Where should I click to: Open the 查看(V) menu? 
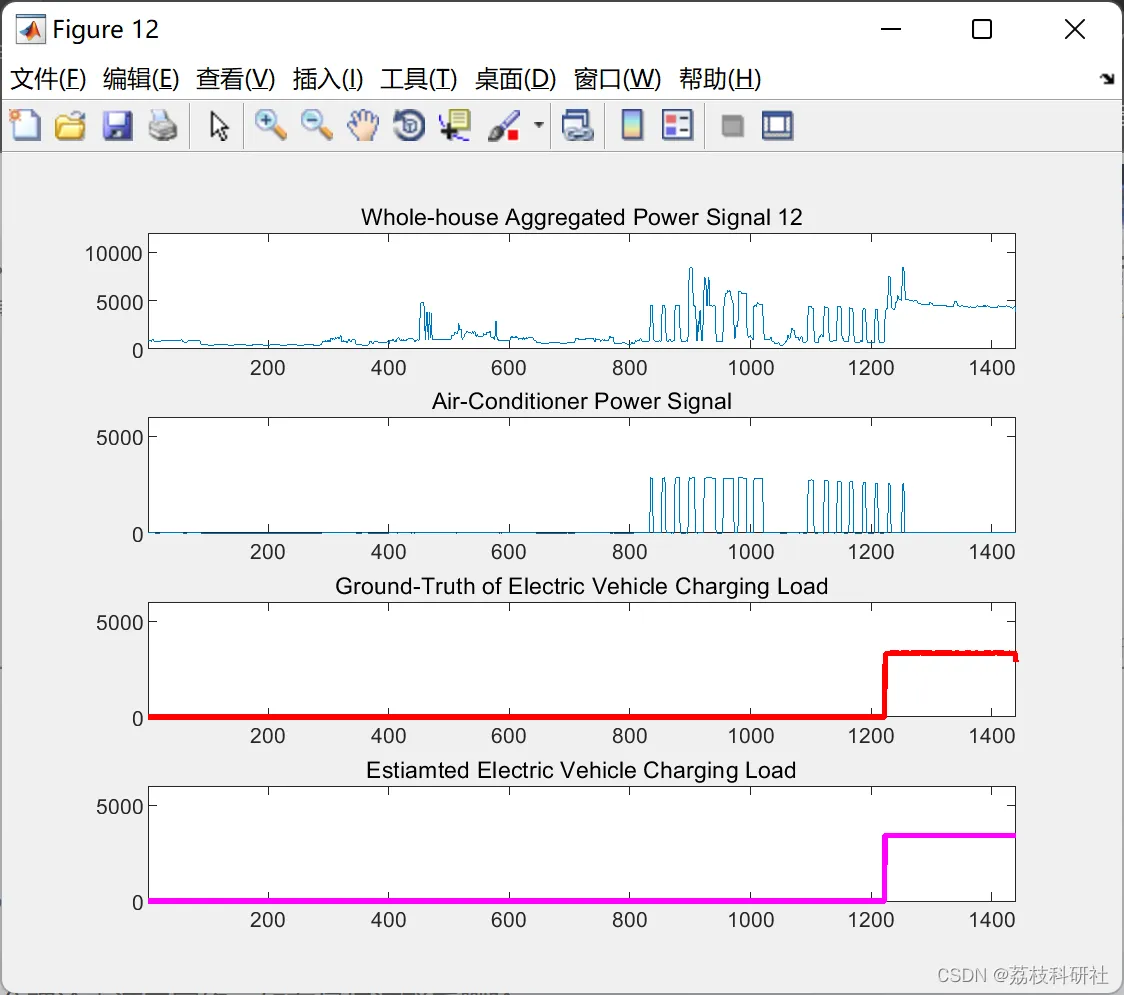tap(235, 79)
